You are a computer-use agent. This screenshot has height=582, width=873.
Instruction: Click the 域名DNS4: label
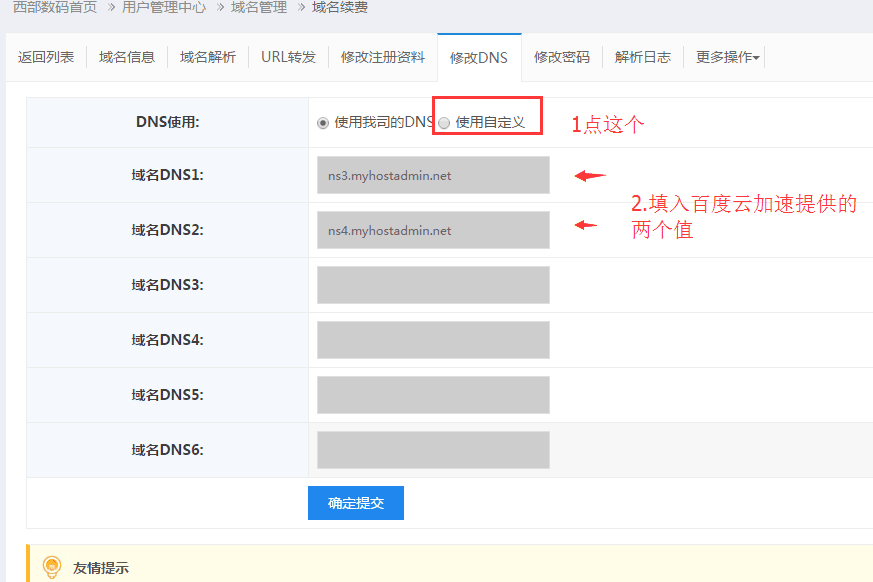click(x=168, y=340)
